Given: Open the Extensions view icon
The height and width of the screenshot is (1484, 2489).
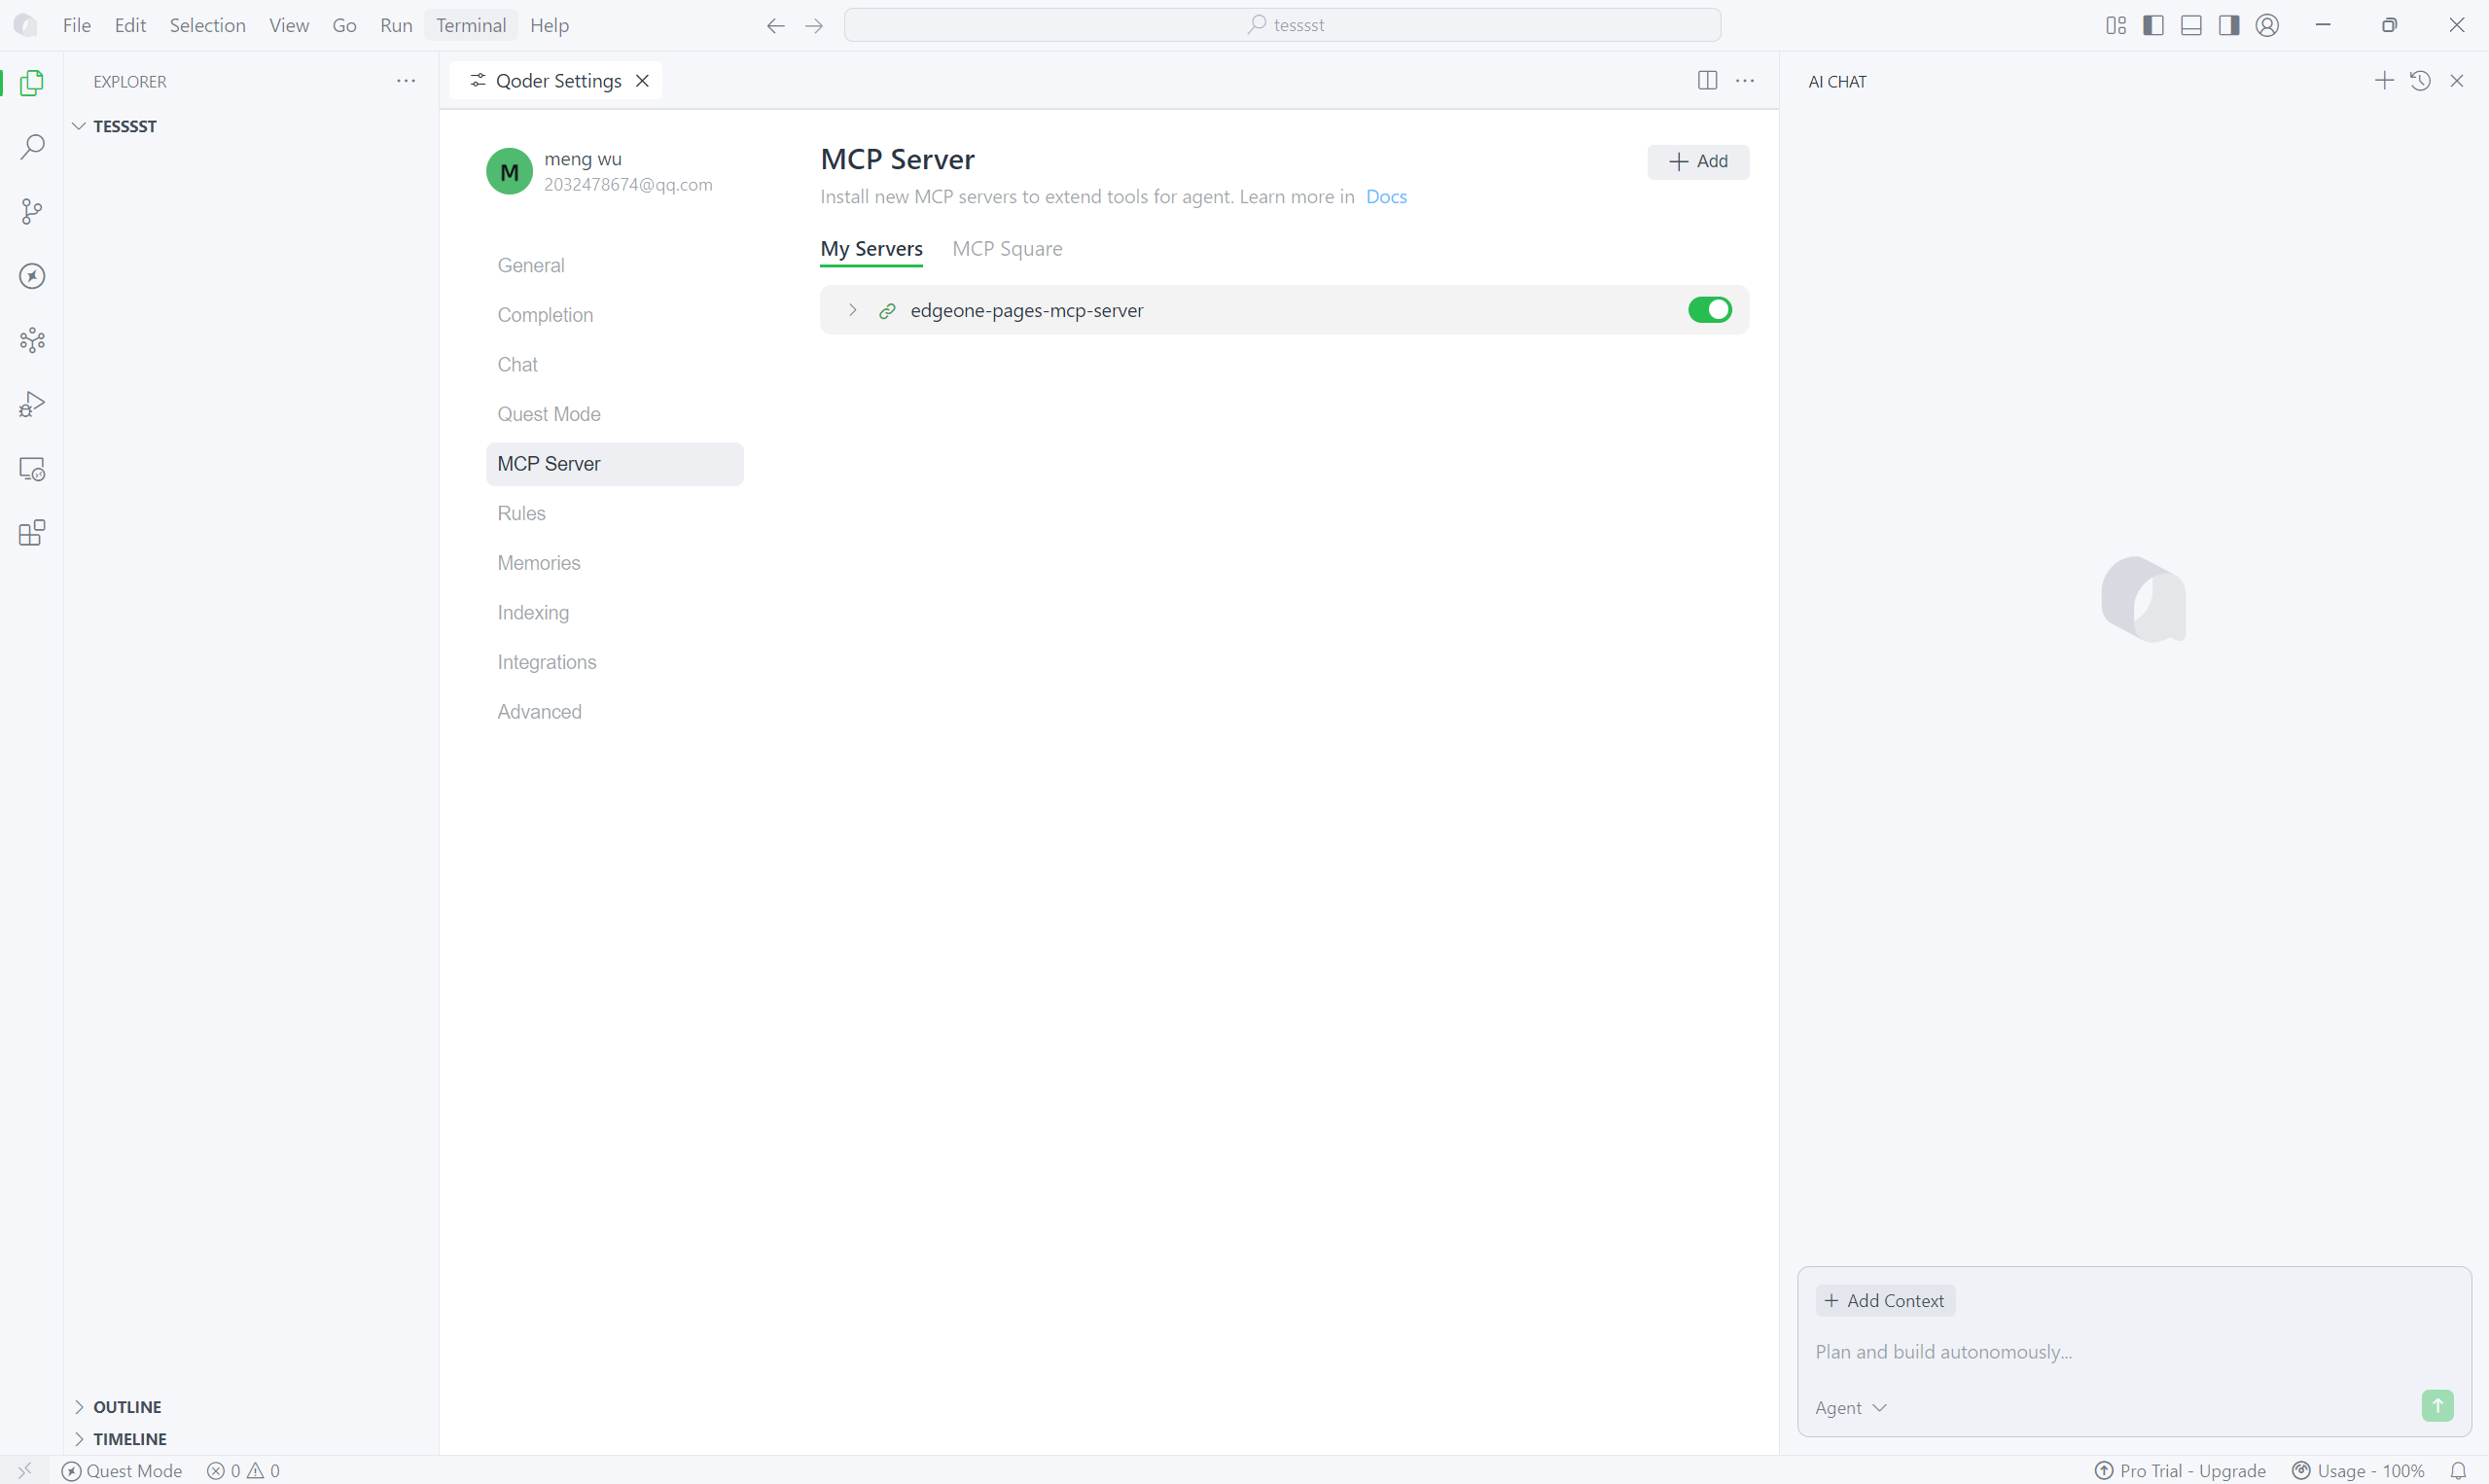Looking at the screenshot, I should [32, 533].
